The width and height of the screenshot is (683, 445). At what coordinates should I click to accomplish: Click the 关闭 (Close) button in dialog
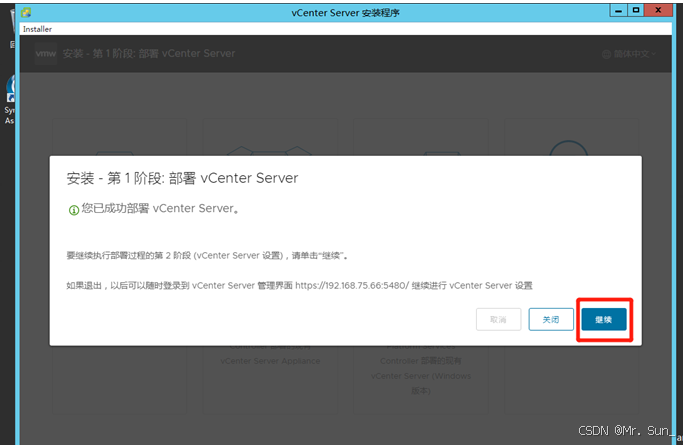click(551, 320)
